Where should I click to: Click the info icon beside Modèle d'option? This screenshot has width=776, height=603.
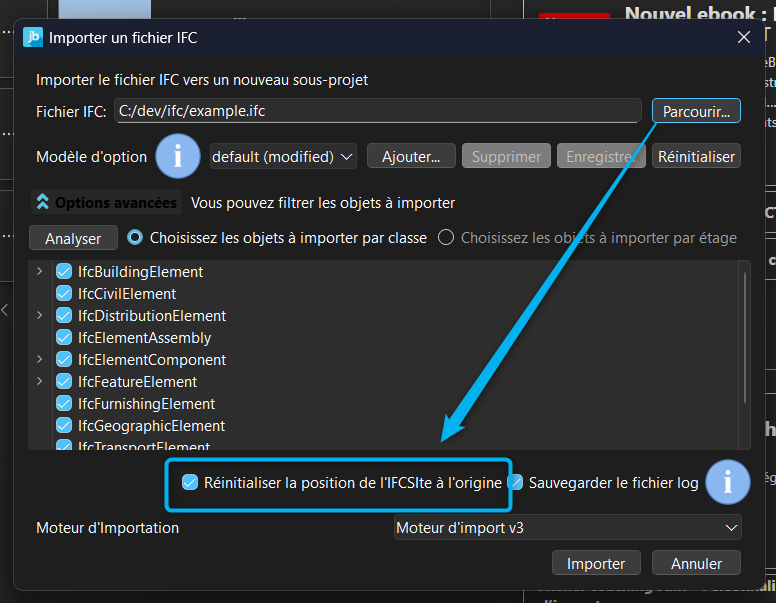pos(178,156)
